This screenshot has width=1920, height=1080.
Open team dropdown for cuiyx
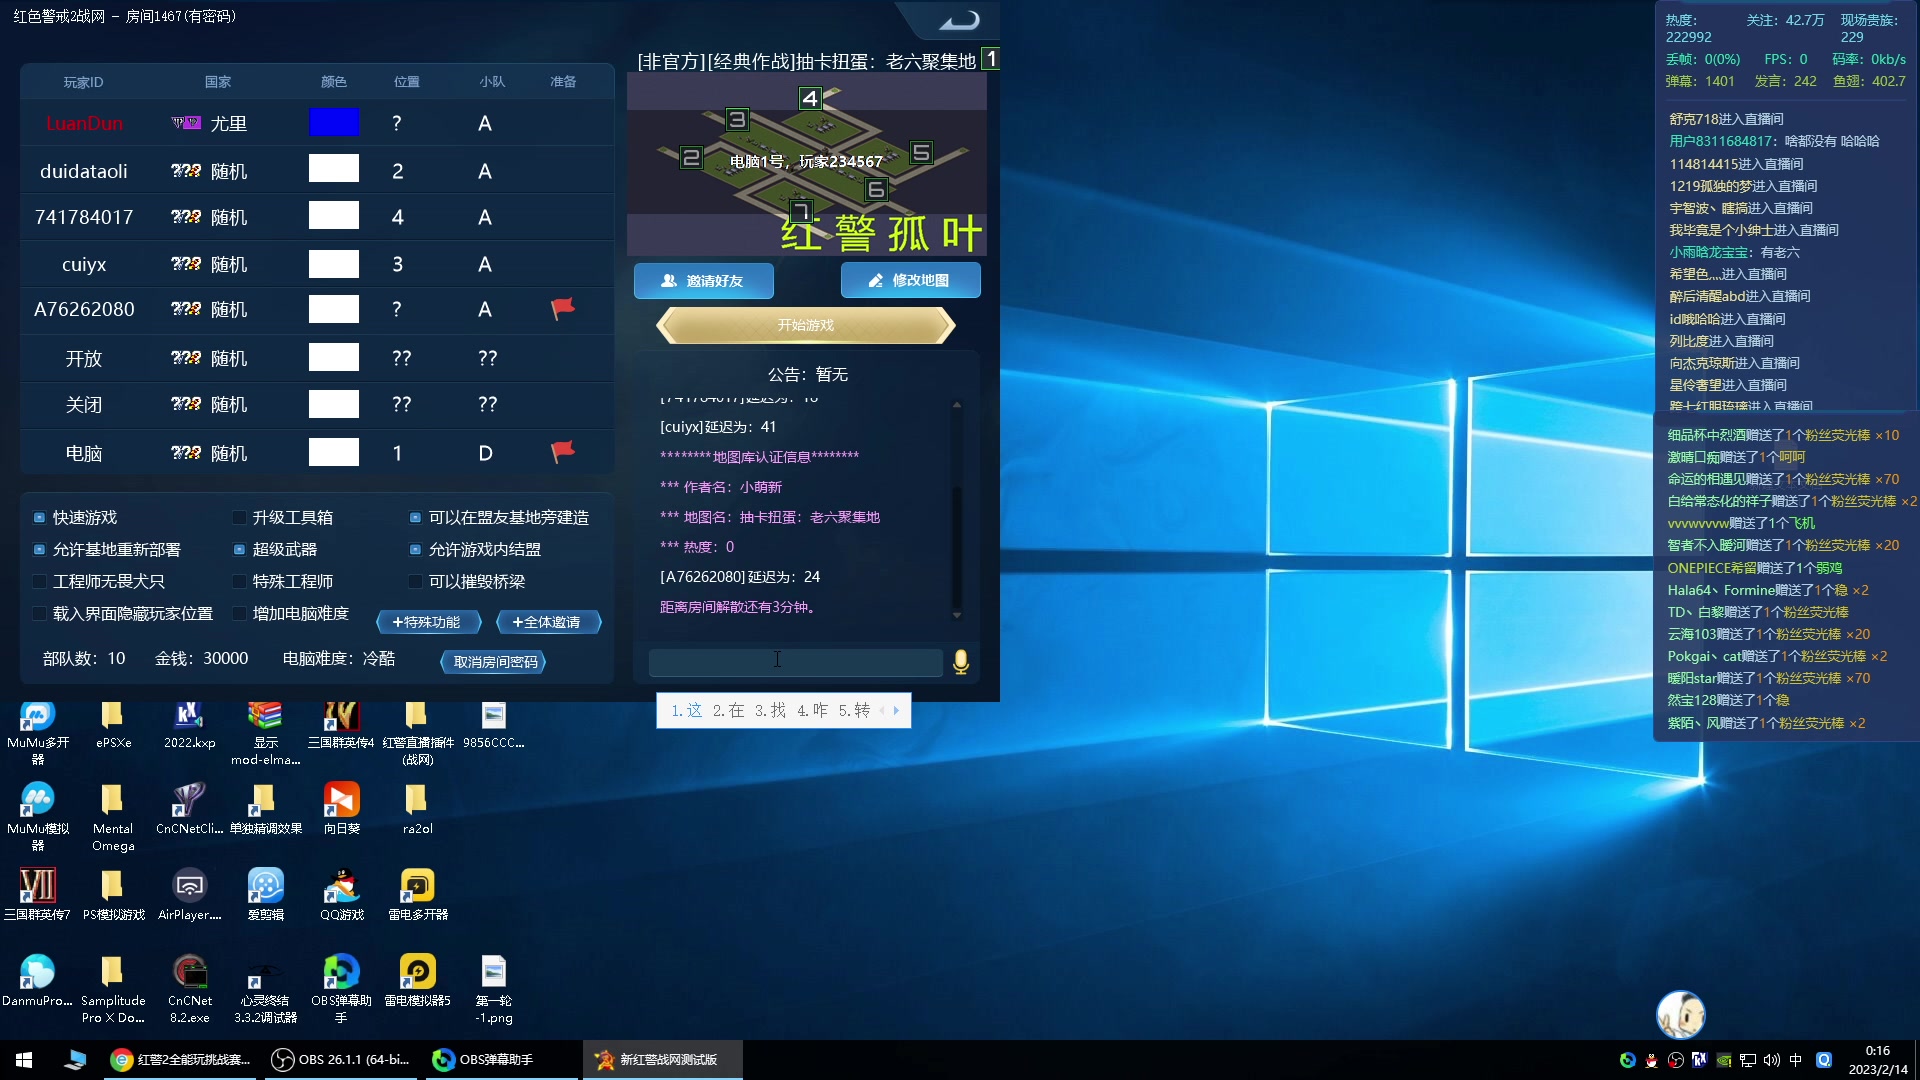pyautogui.click(x=485, y=264)
